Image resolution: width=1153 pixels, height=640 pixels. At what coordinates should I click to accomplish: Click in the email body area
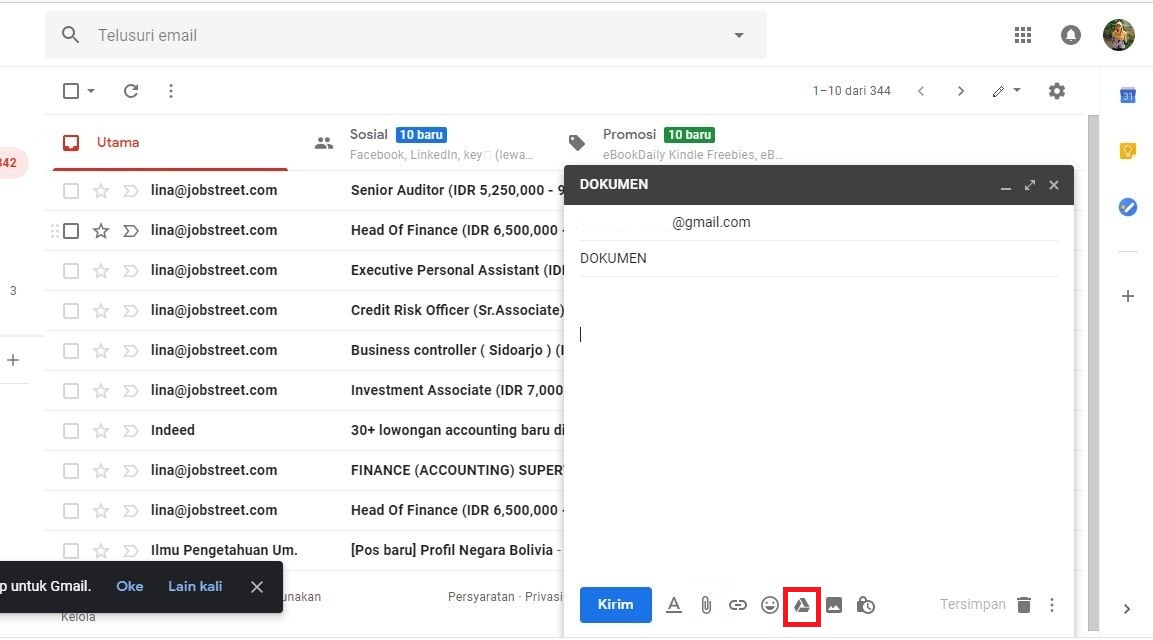click(x=818, y=430)
